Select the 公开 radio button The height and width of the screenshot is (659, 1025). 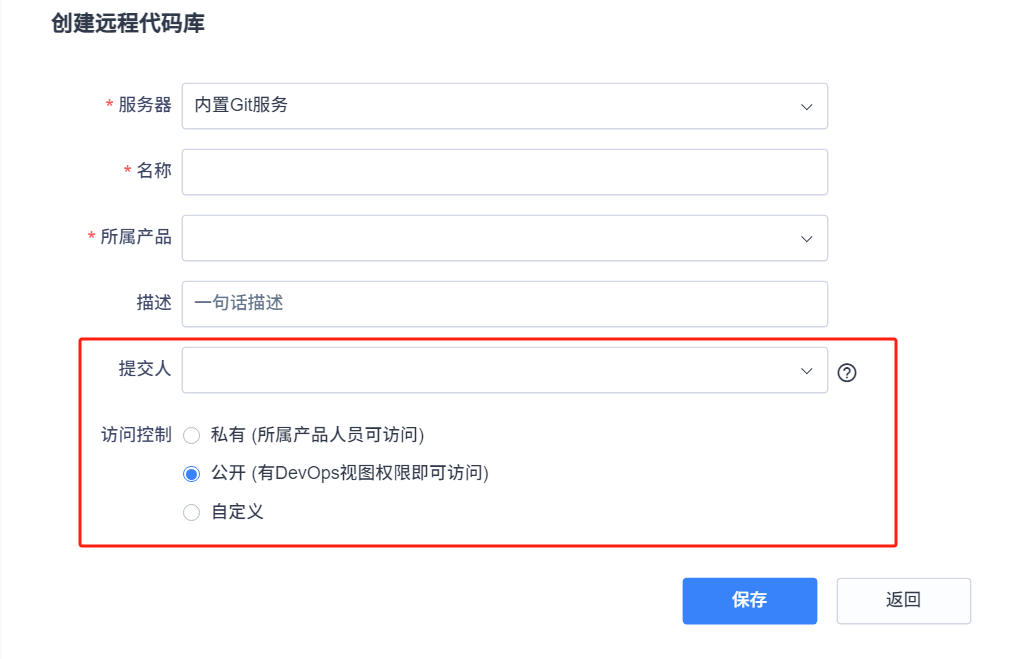tap(192, 474)
